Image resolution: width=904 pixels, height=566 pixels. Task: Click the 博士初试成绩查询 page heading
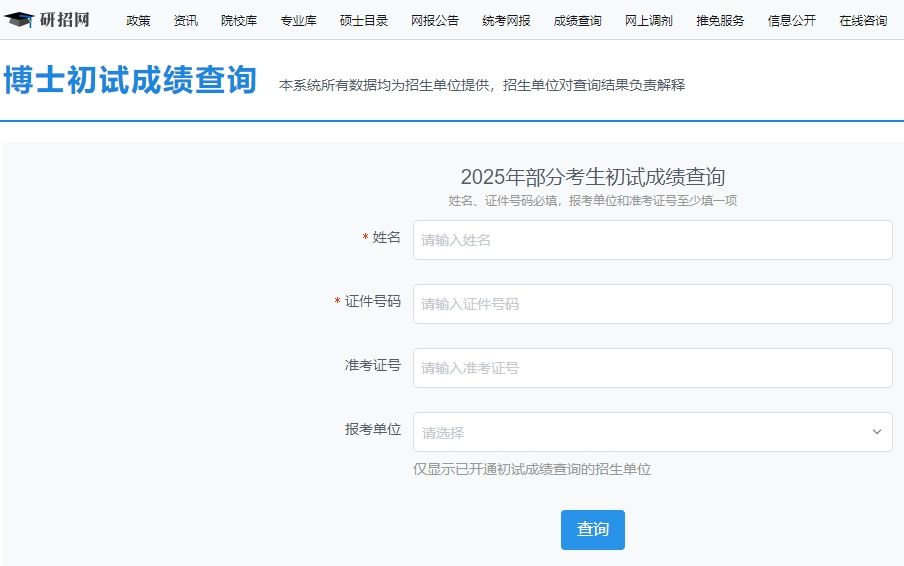coord(130,80)
